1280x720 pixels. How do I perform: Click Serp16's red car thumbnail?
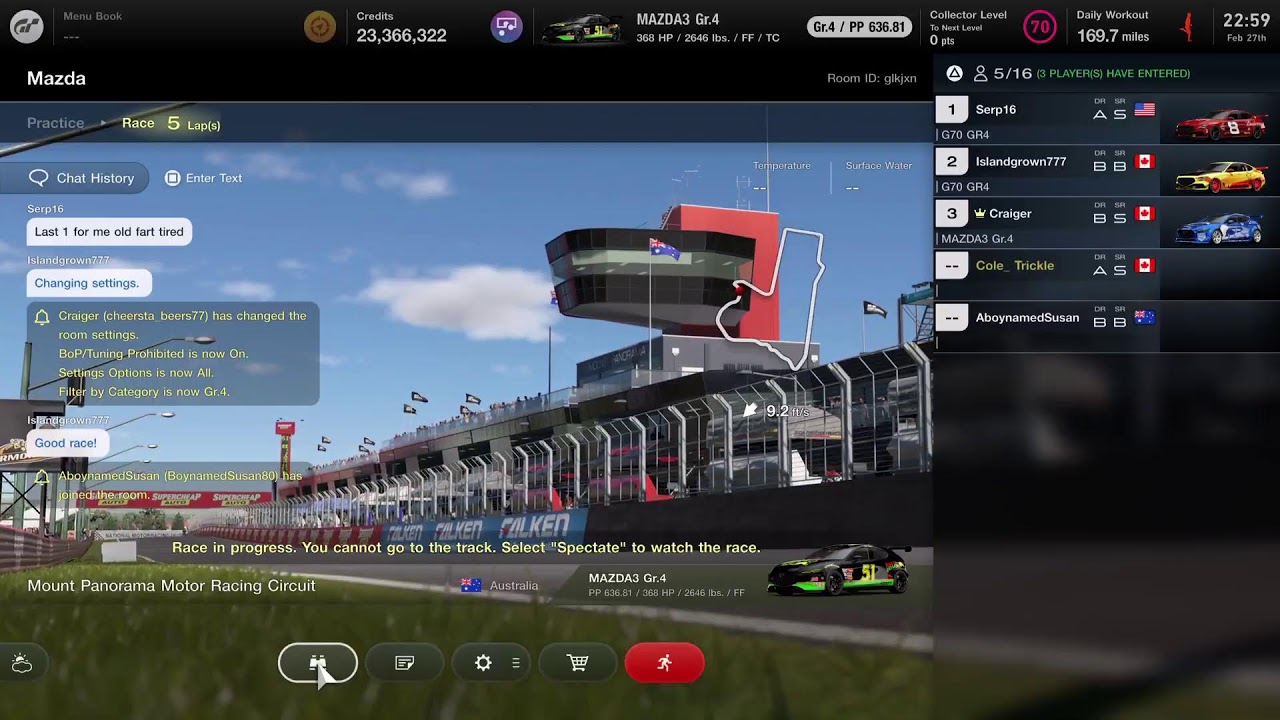(1220, 124)
